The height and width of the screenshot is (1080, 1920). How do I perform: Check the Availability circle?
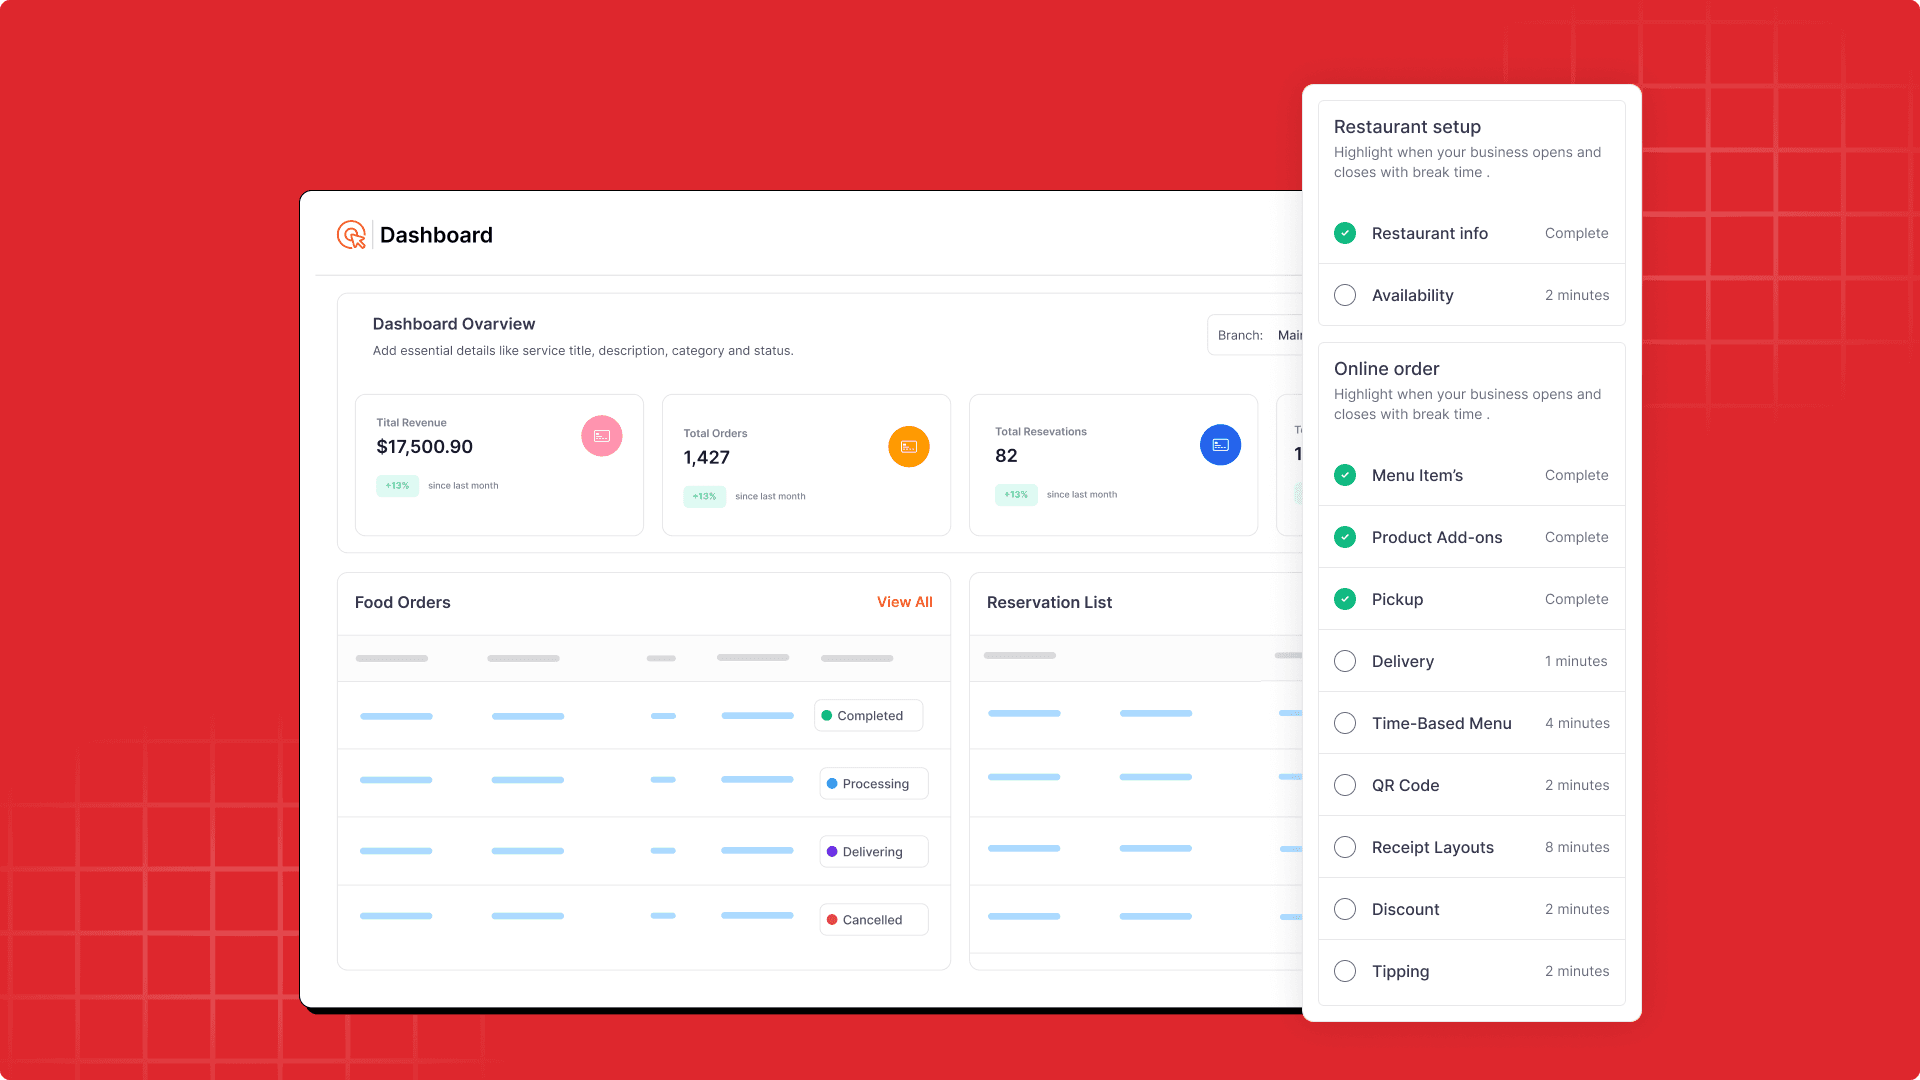pos(1345,295)
